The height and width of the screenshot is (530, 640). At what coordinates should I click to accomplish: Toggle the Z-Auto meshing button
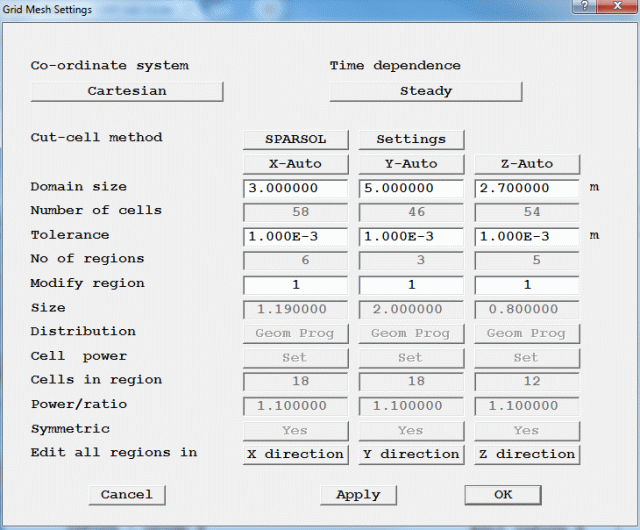pos(526,164)
